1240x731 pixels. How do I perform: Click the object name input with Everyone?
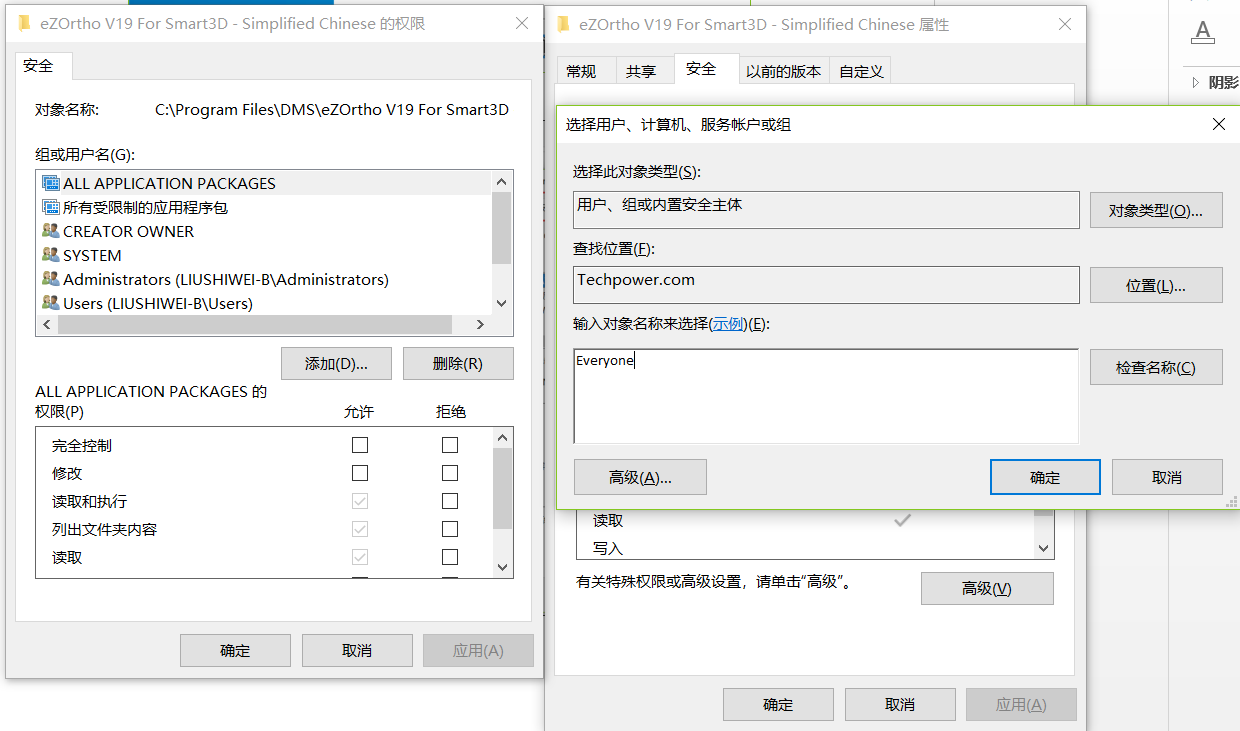pos(826,396)
